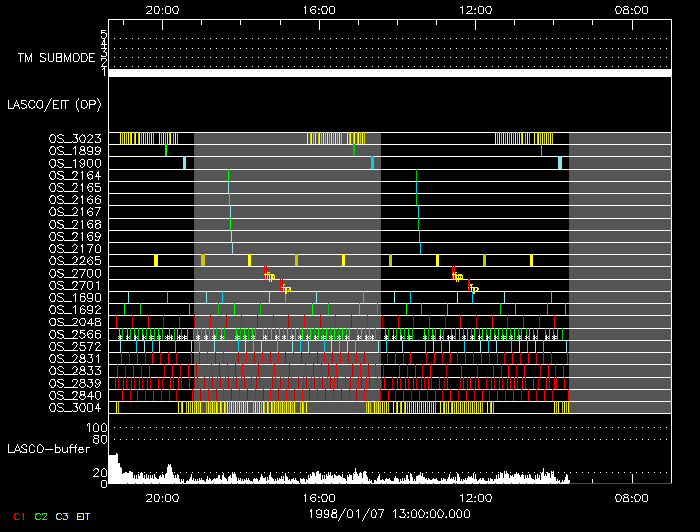Click the bottom axis 16:00 time label
The height and width of the screenshot is (532, 700).
click(x=319, y=498)
